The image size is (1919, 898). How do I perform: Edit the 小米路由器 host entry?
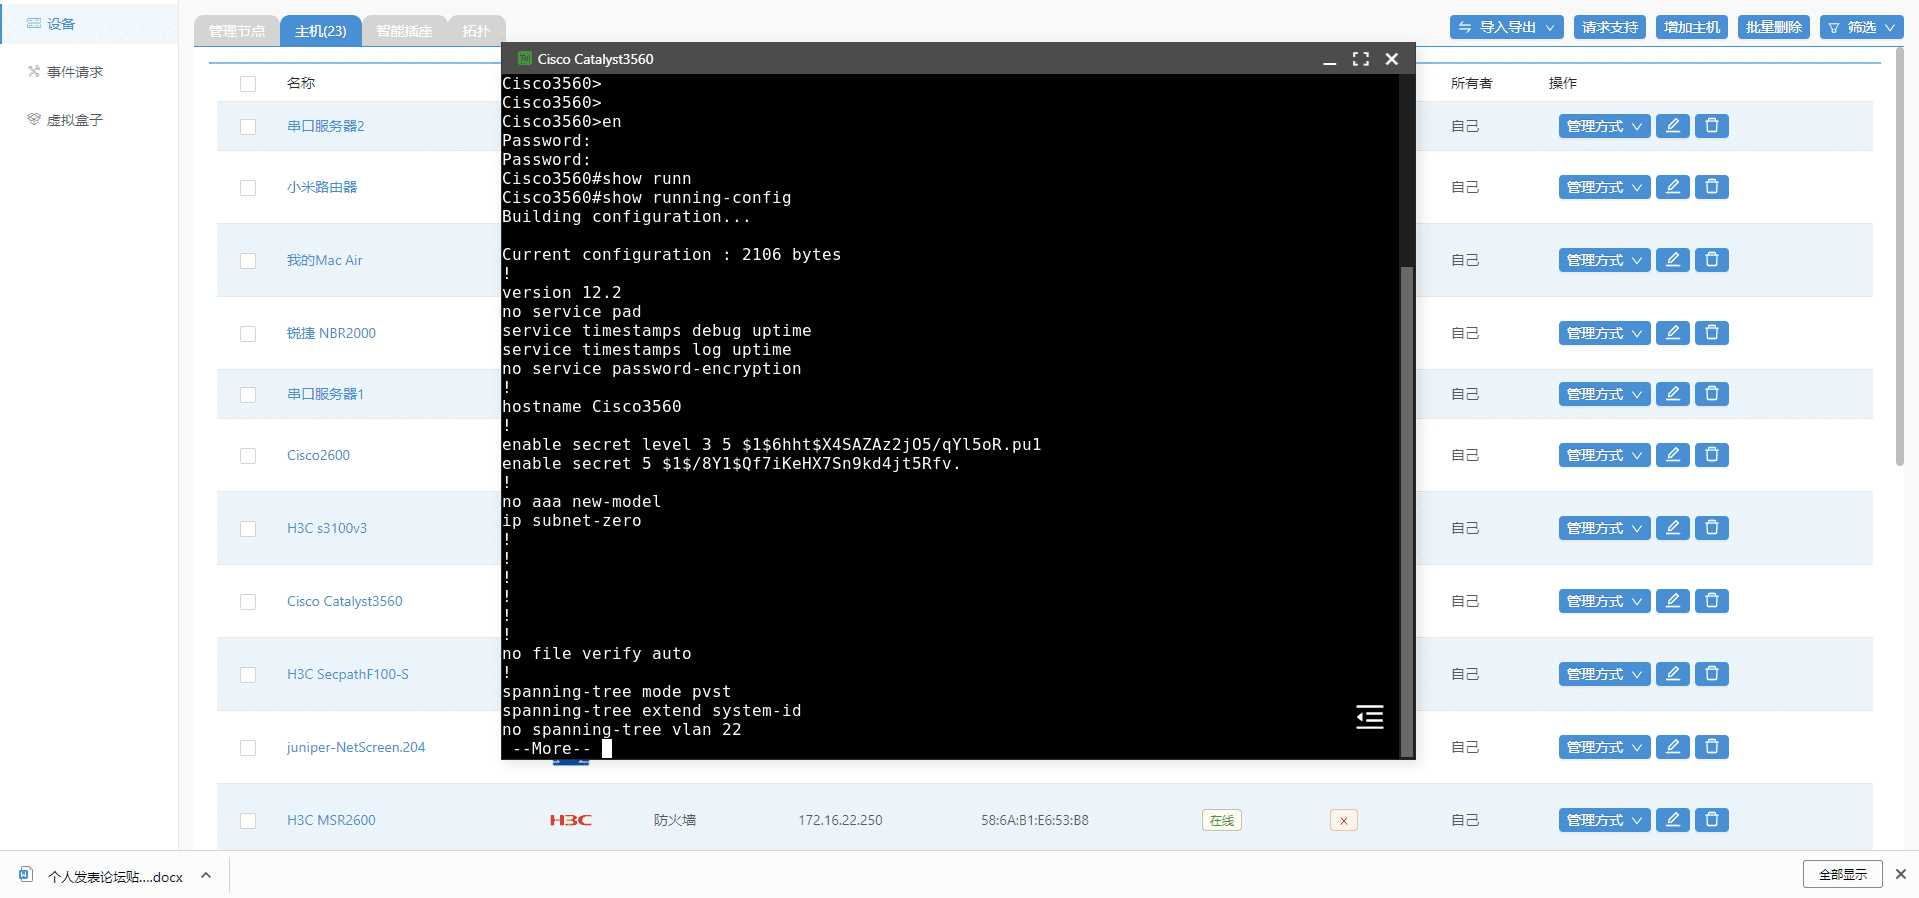coord(1672,187)
